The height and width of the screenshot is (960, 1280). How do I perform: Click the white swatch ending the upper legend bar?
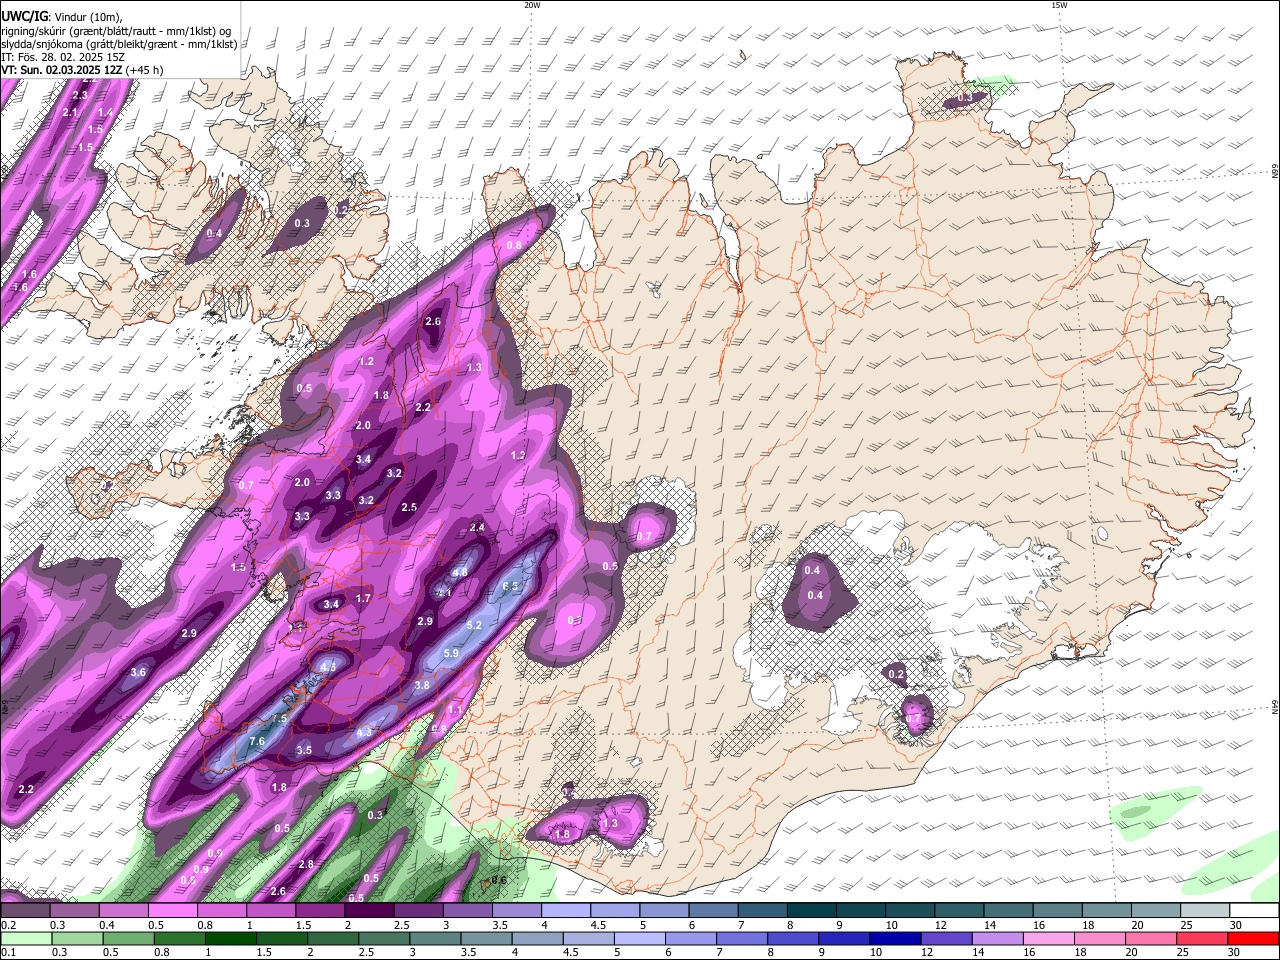click(1253, 911)
